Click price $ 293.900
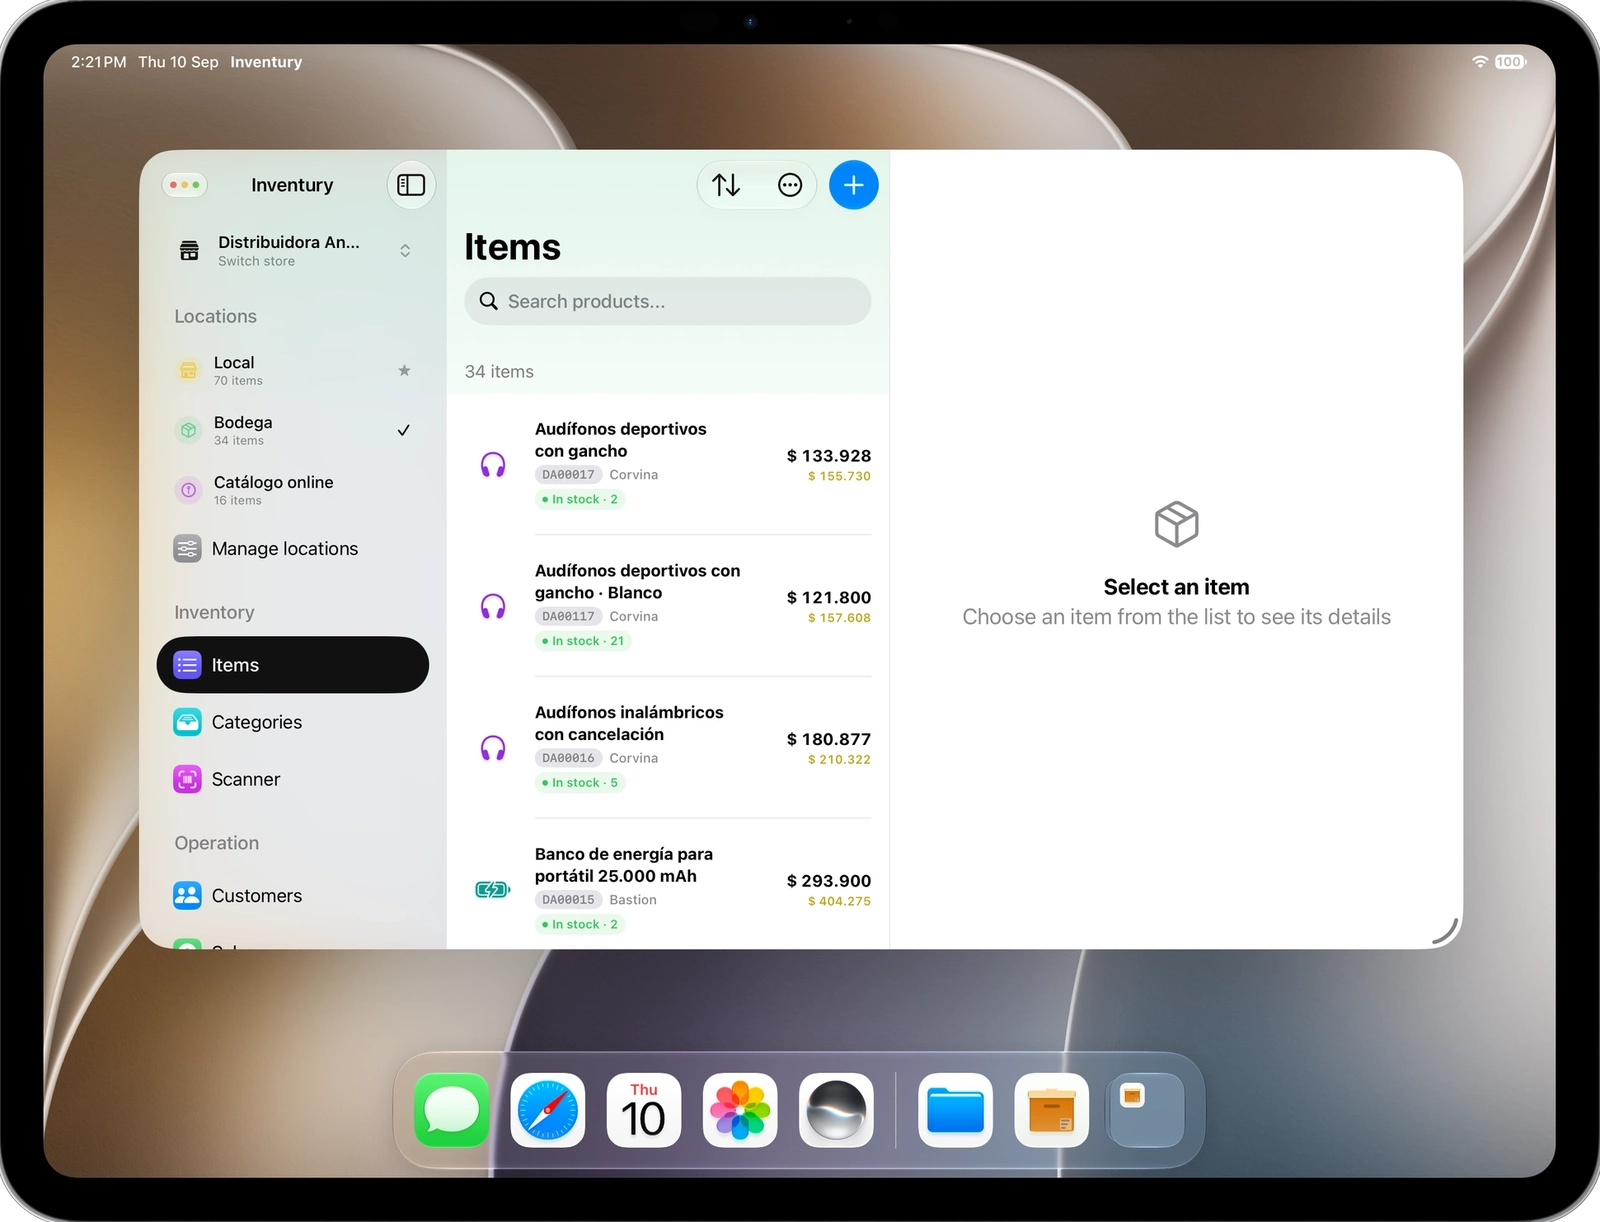Viewport: 1600px width, 1222px height. (x=829, y=881)
